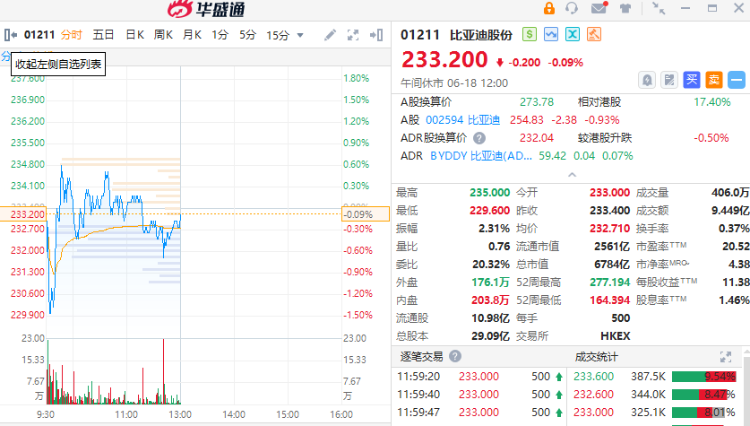Switch to the 成交统计 trade statistics tab
750x426 pixels.
coord(596,357)
